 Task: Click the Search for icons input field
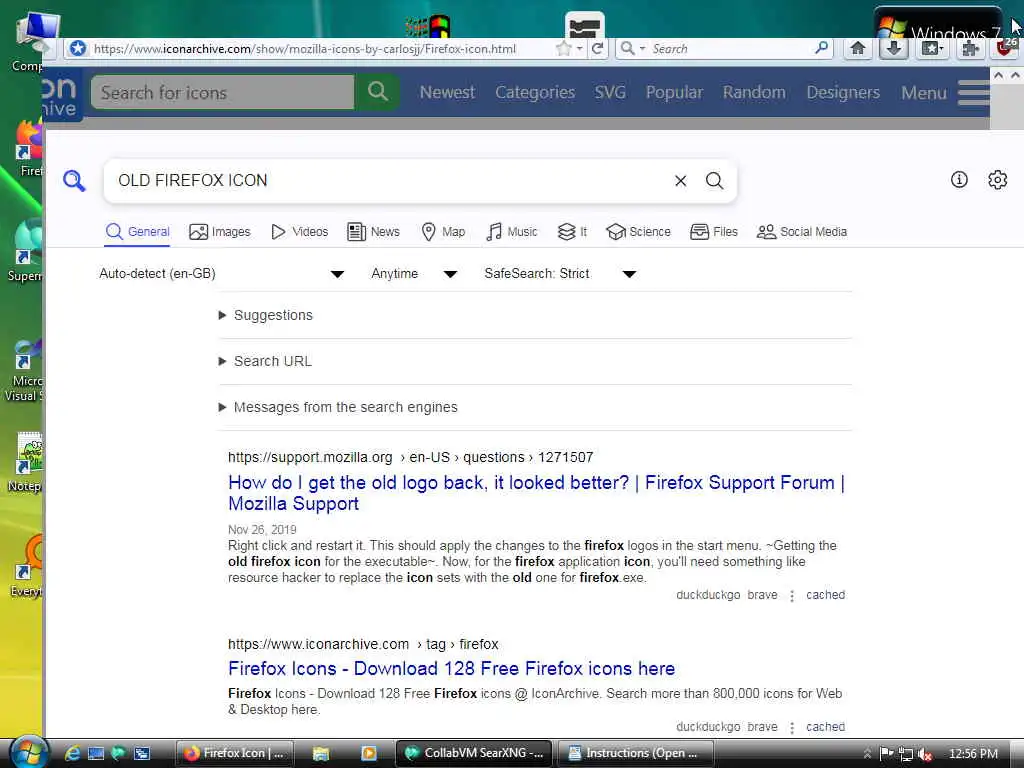point(223,92)
